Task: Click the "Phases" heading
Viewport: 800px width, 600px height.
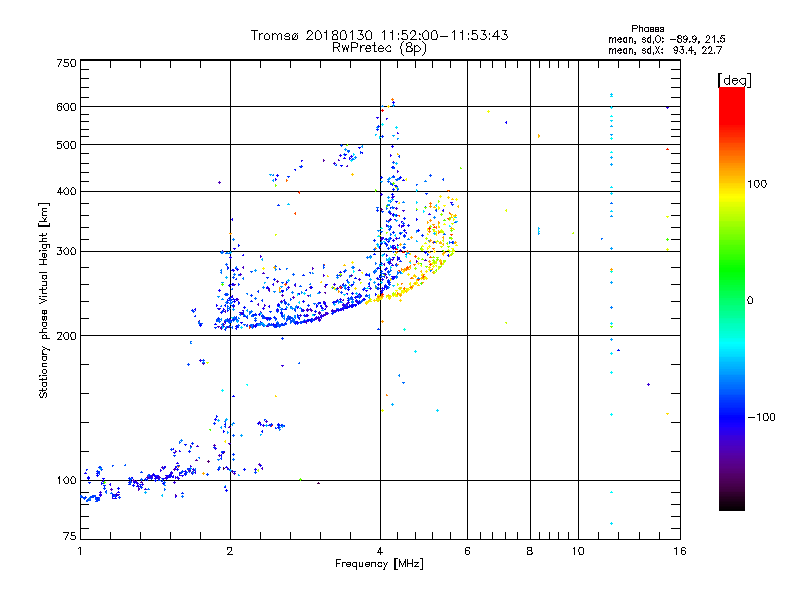Action: pyautogui.click(x=647, y=29)
